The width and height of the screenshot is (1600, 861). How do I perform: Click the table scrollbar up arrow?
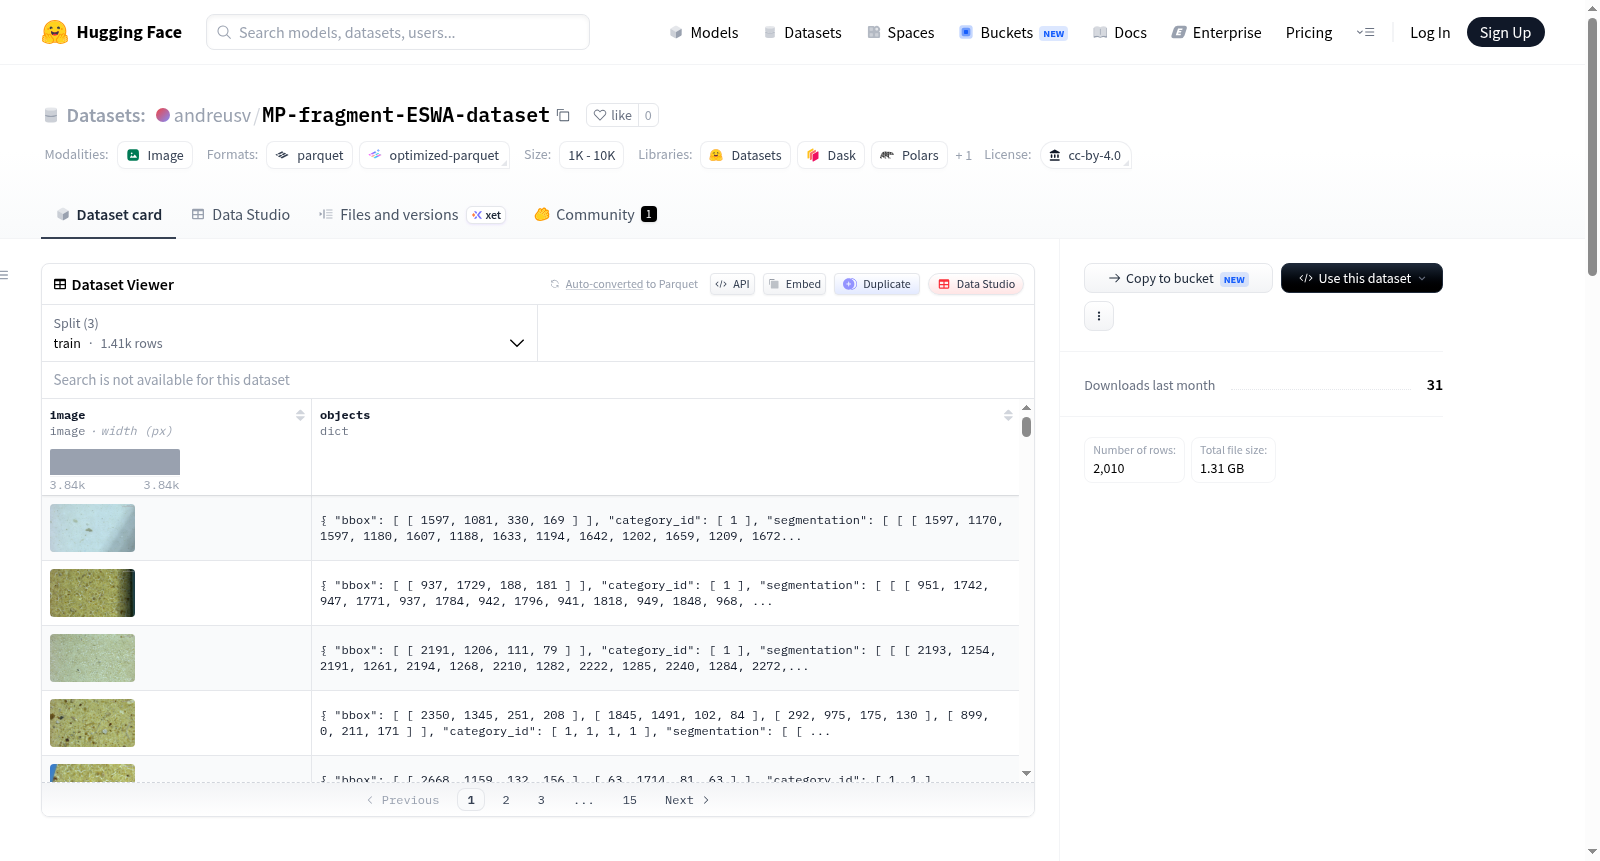pyautogui.click(x=1026, y=408)
